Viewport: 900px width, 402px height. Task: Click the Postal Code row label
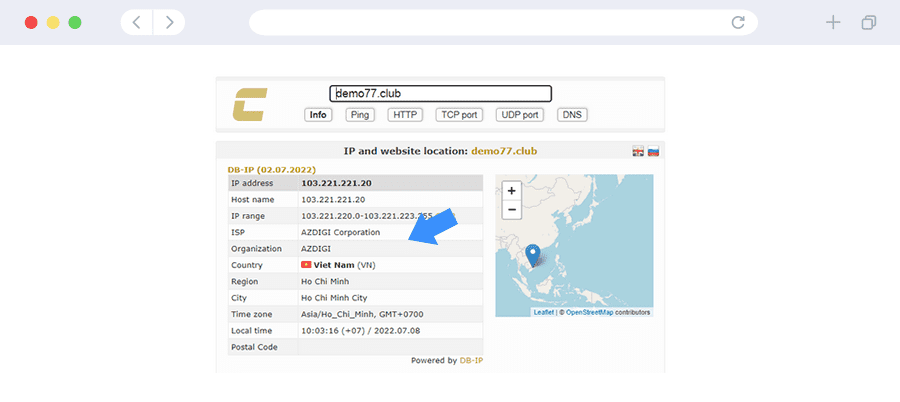click(254, 347)
